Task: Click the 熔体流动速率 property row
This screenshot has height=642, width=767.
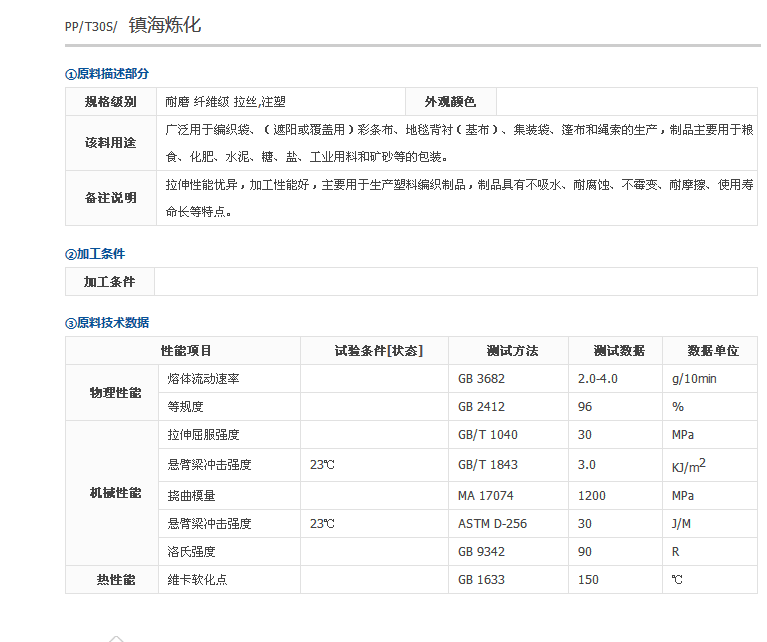Action: (203, 379)
